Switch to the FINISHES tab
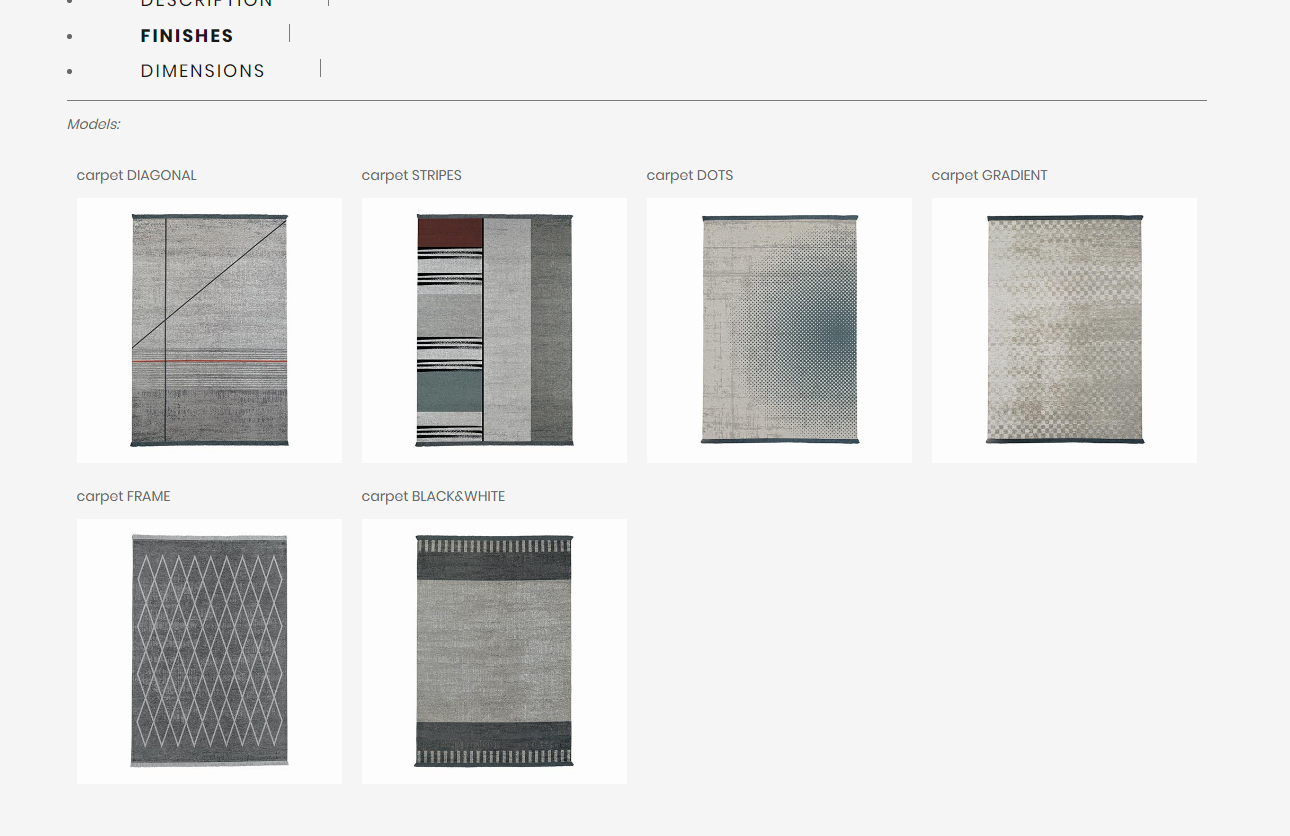This screenshot has height=836, width=1290. (x=187, y=36)
